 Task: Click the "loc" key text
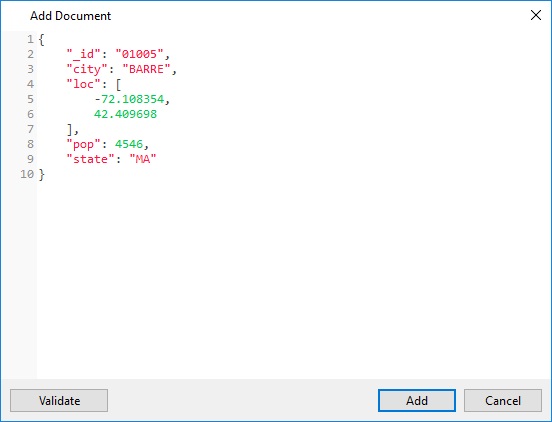coord(84,84)
